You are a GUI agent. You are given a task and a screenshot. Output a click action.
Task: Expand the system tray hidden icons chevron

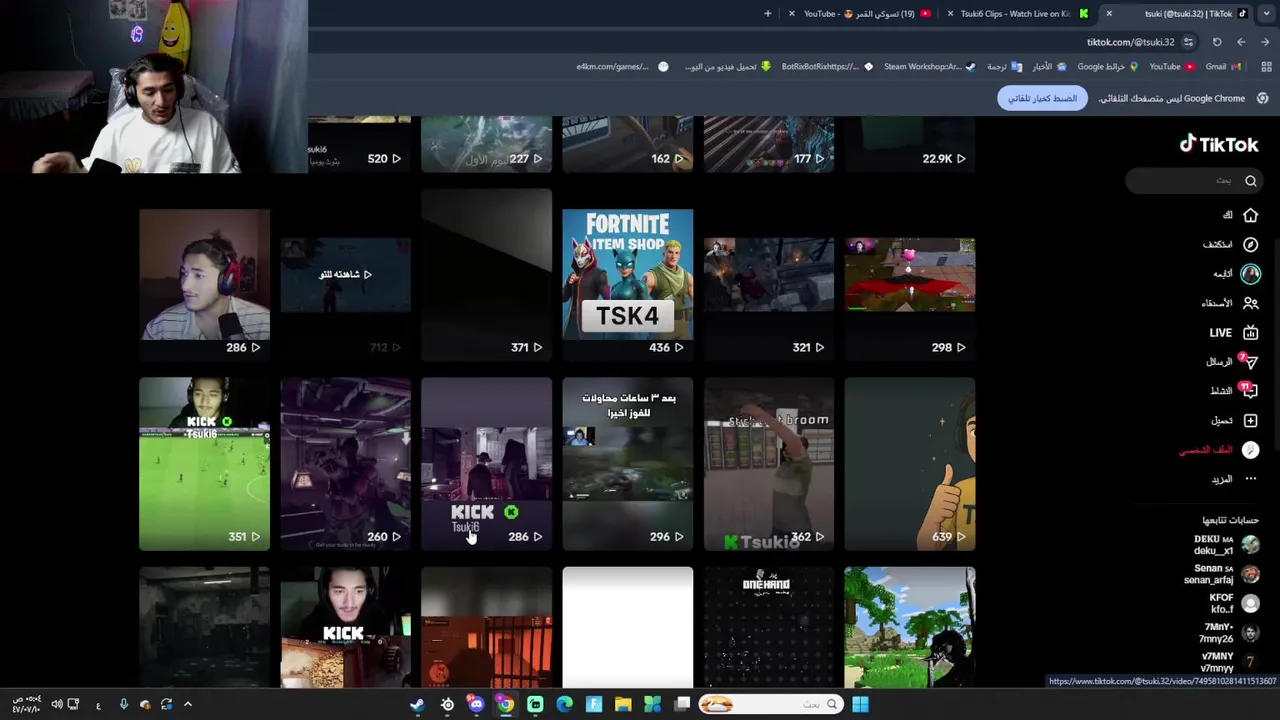coord(187,705)
